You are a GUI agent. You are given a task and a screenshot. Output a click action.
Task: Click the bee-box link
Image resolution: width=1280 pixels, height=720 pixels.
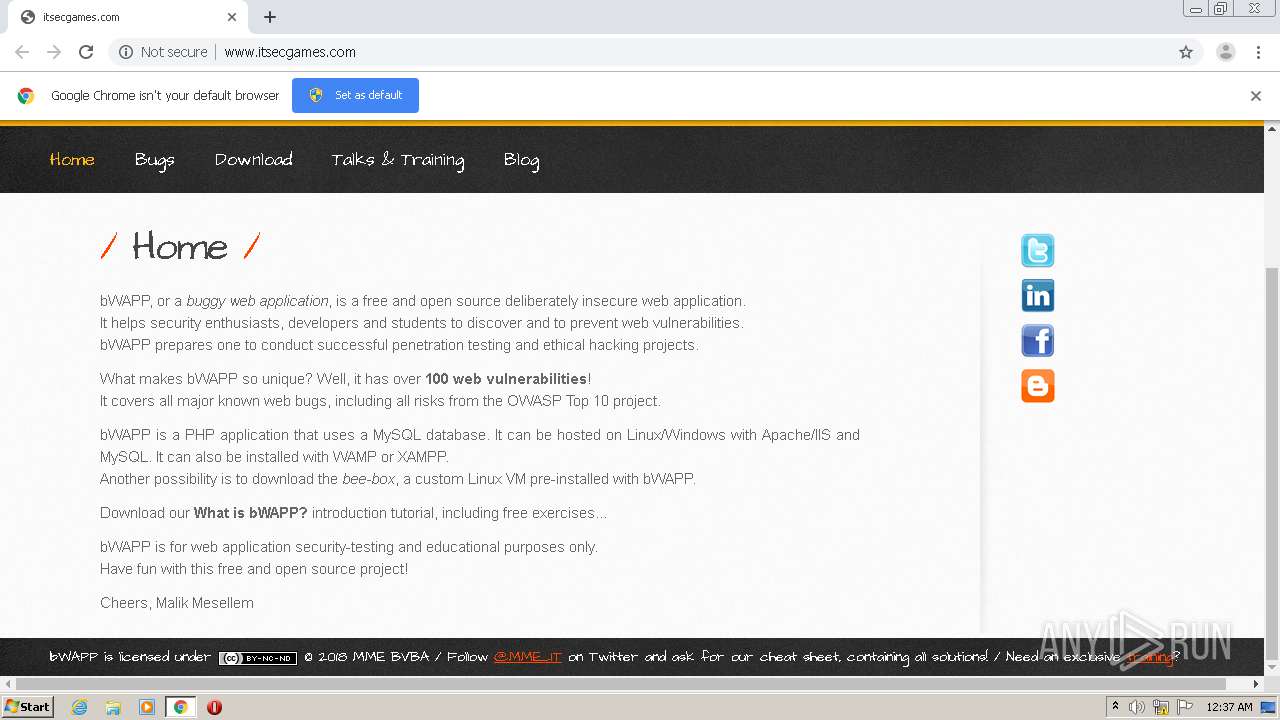(x=369, y=479)
